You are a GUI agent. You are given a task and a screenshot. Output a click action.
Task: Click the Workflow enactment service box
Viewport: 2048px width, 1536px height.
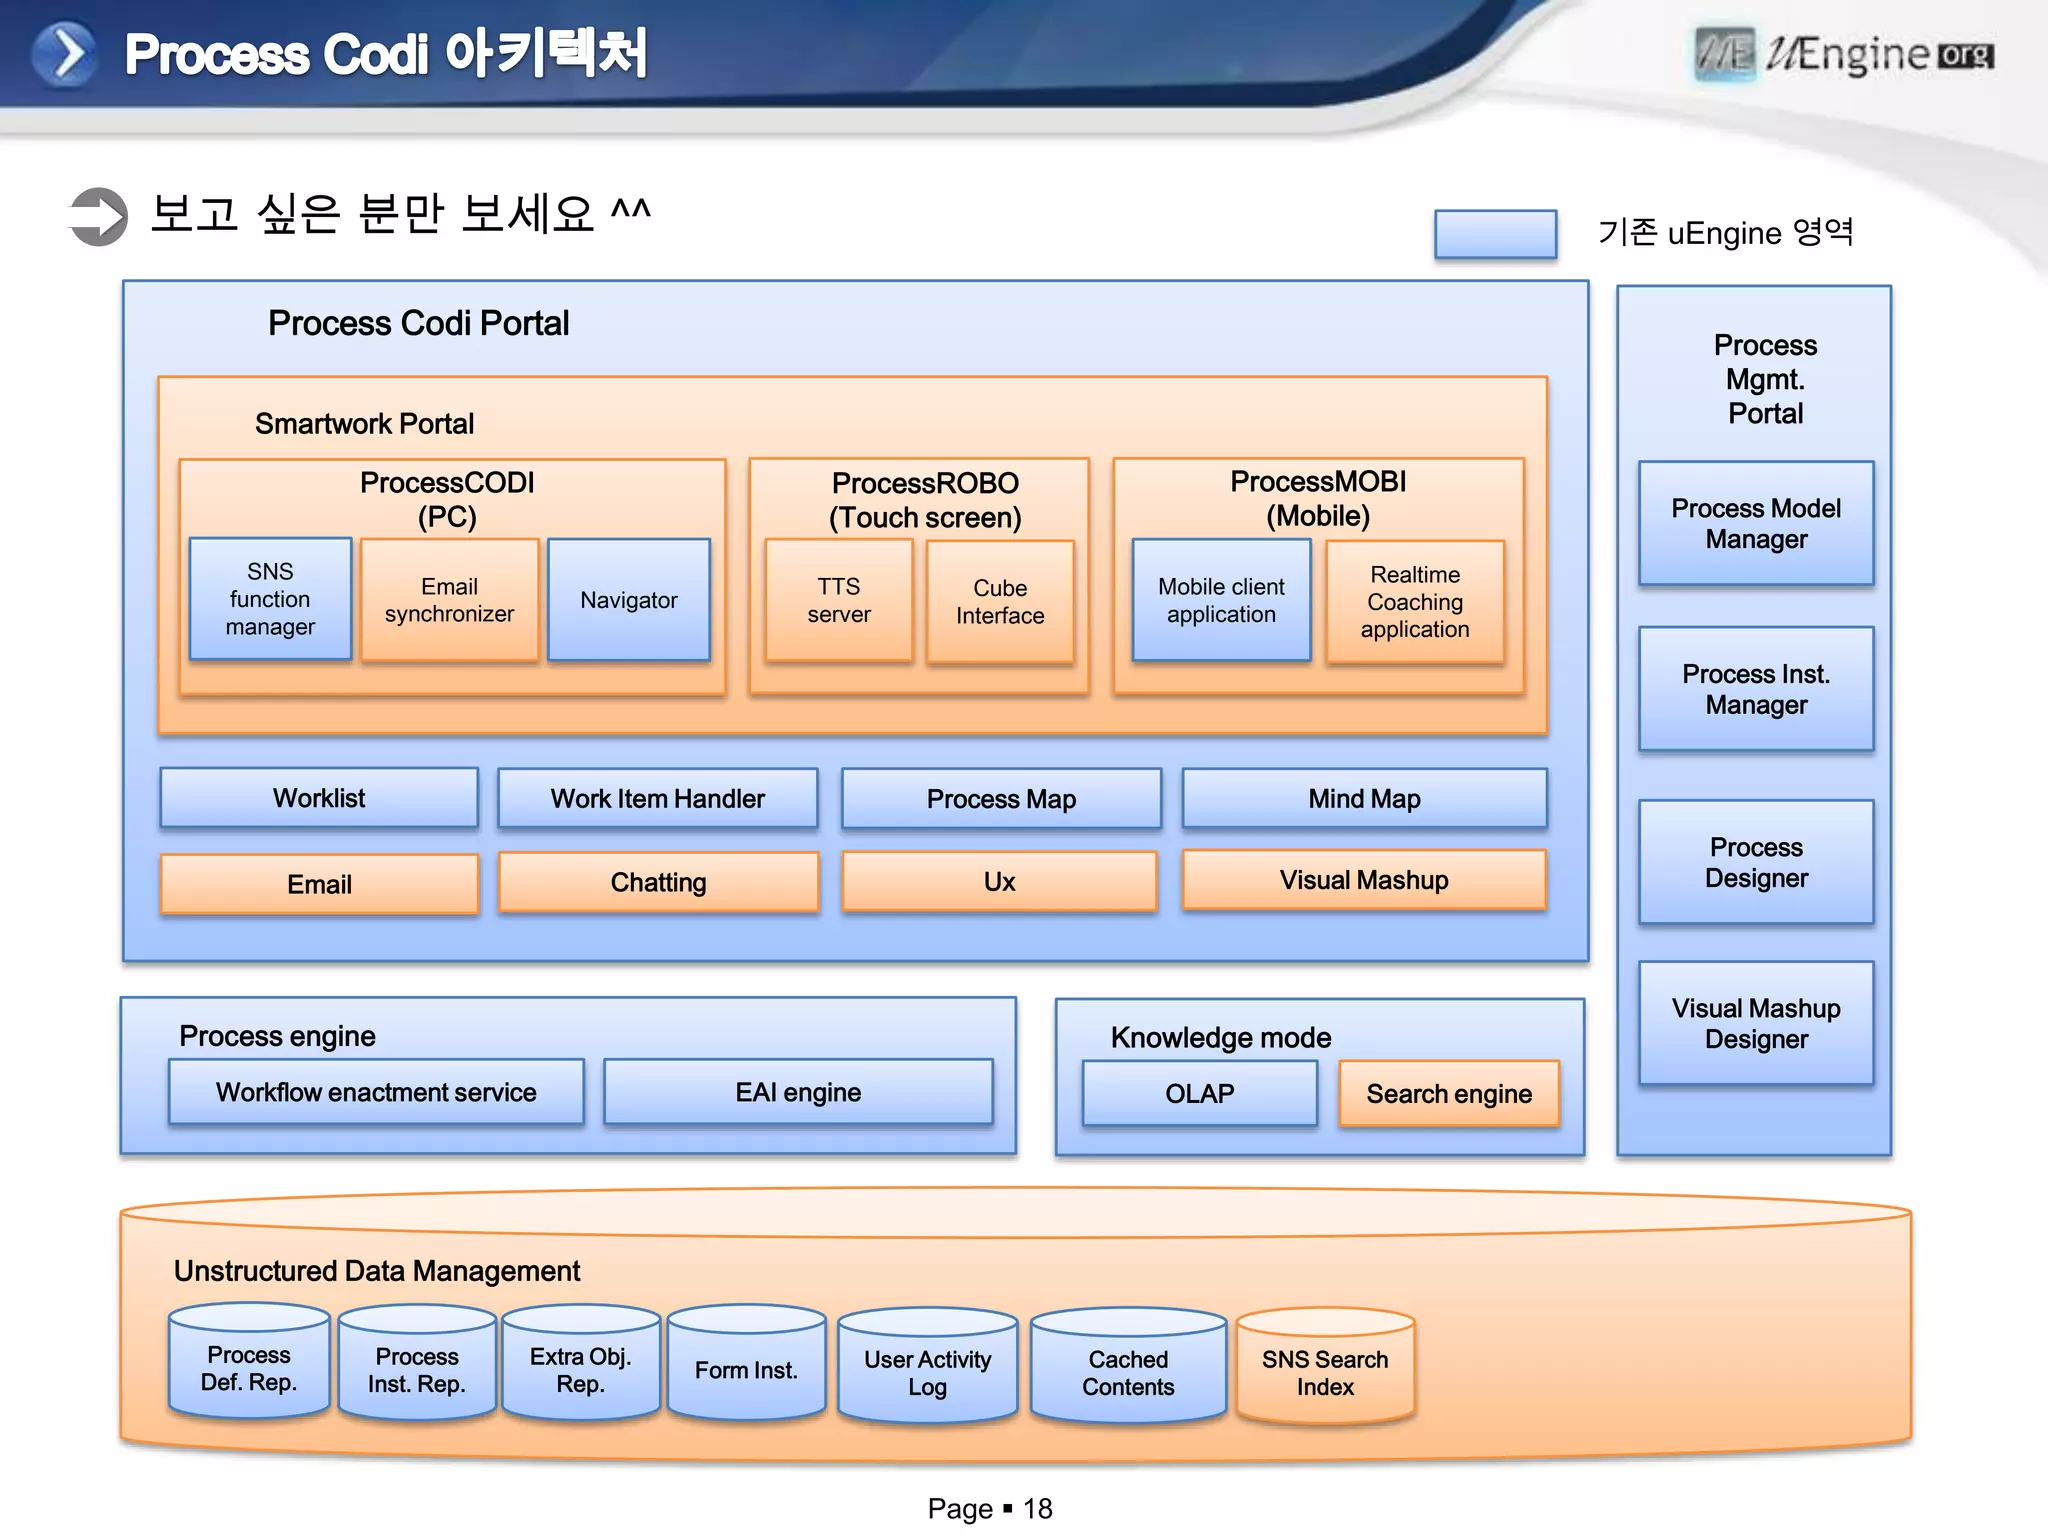tap(376, 1092)
